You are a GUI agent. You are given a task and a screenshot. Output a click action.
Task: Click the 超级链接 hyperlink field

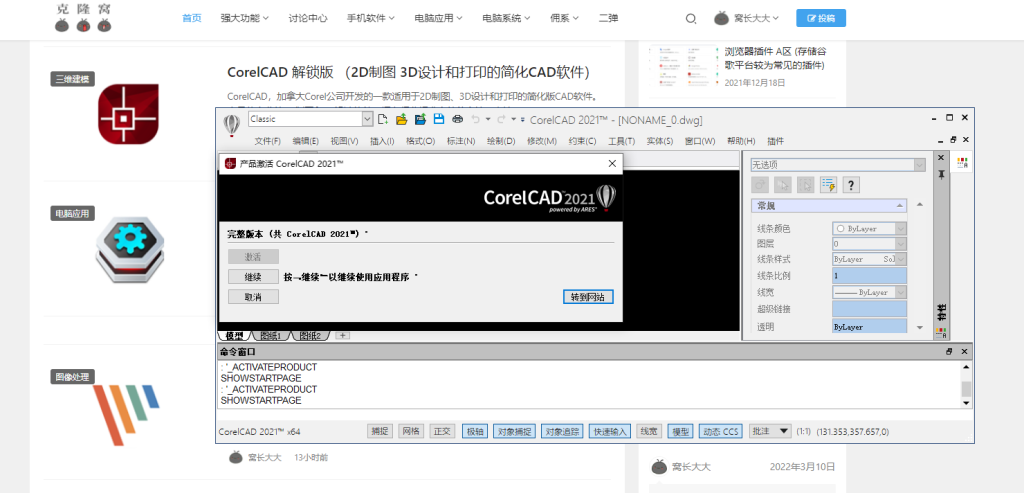click(x=869, y=309)
